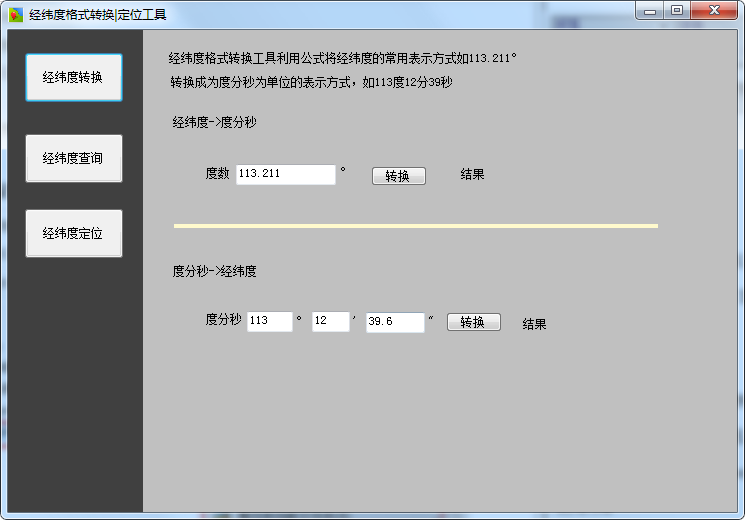Click the first description line mentioning 113.211°
This screenshot has width=745, height=520.
[x=342, y=58]
